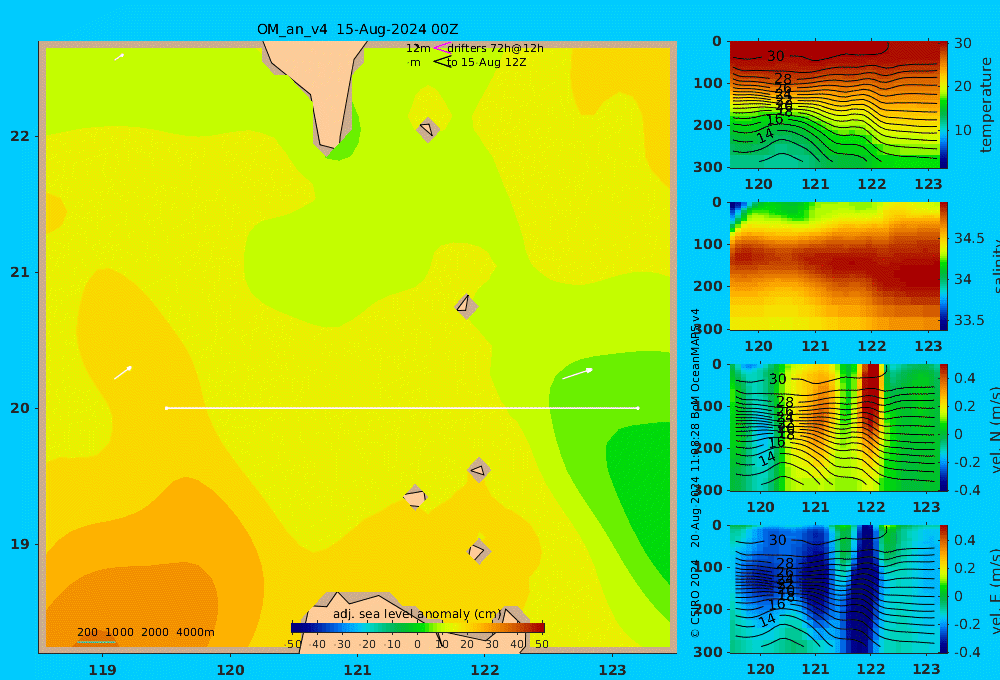Image resolution: width=1000 pixels, height=680 pixels.
Task: Click tick '0' on the sea level colorbar
Action: tap(417, 644)
